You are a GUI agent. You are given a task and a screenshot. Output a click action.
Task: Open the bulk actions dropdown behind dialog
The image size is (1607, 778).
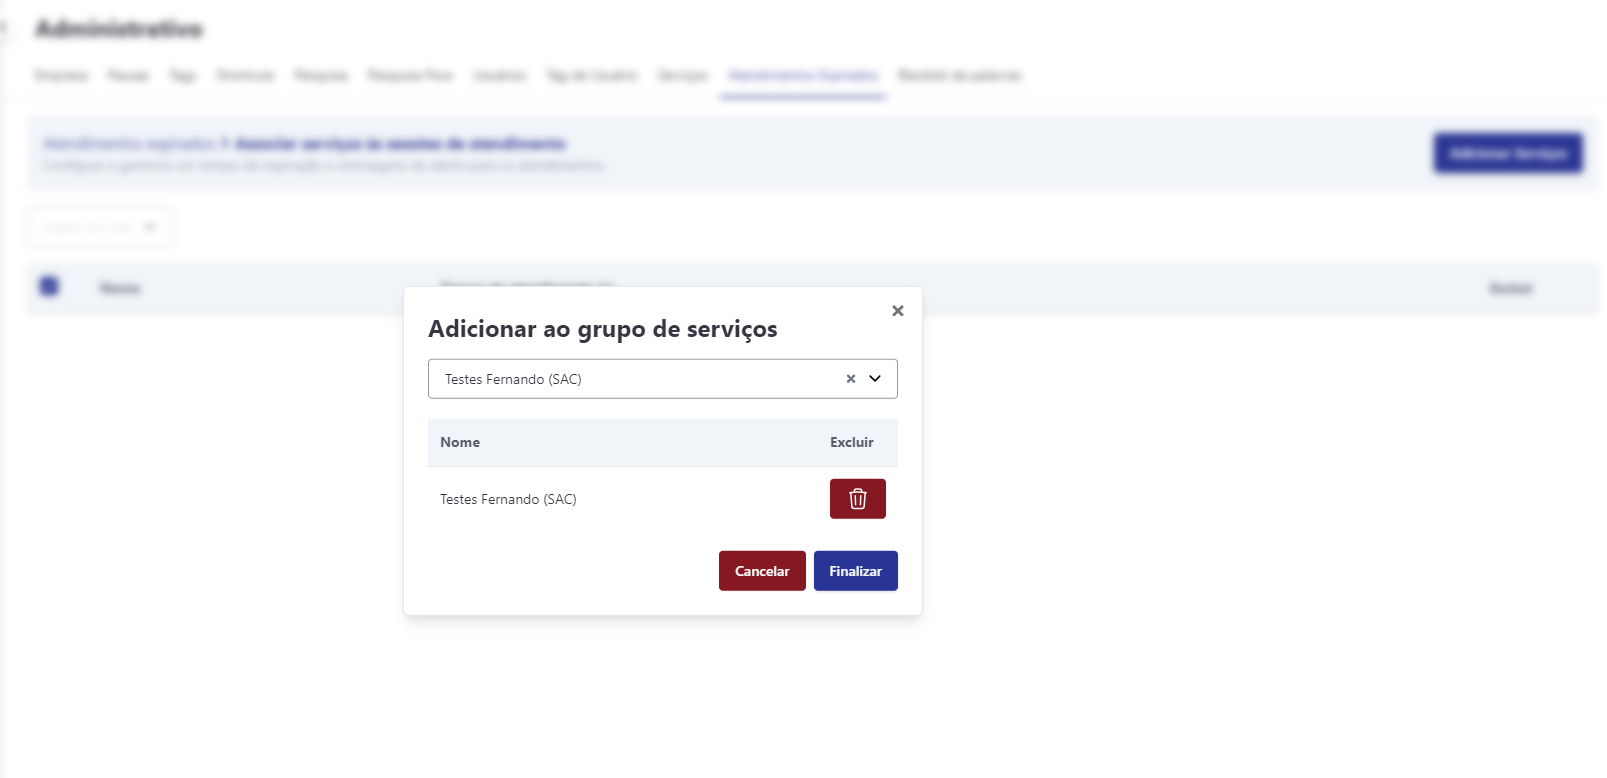coord(100,228)
